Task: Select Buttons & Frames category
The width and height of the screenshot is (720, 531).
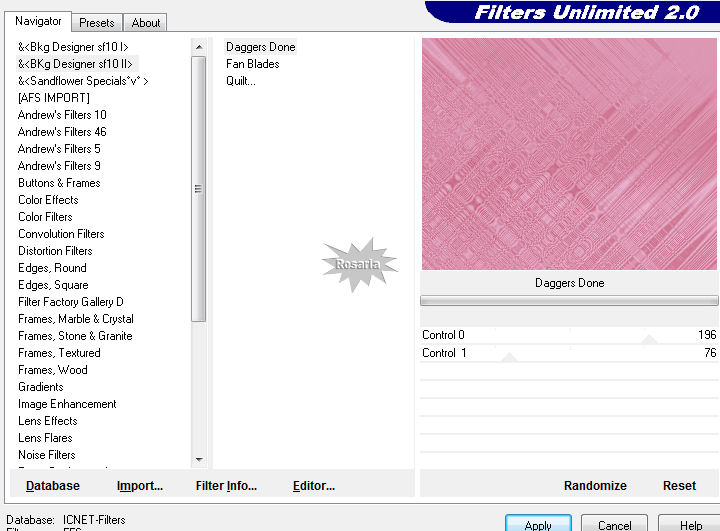Action: pos(59,183)
